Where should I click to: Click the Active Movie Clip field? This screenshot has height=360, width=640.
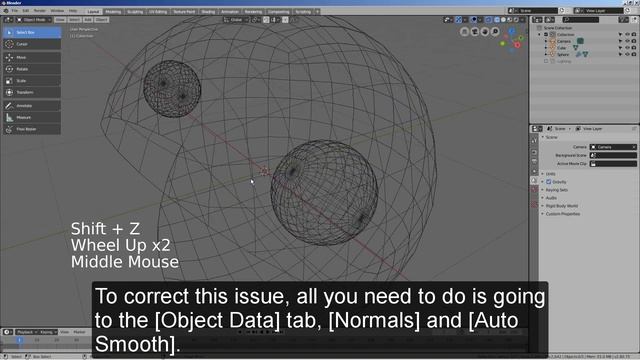613,164
